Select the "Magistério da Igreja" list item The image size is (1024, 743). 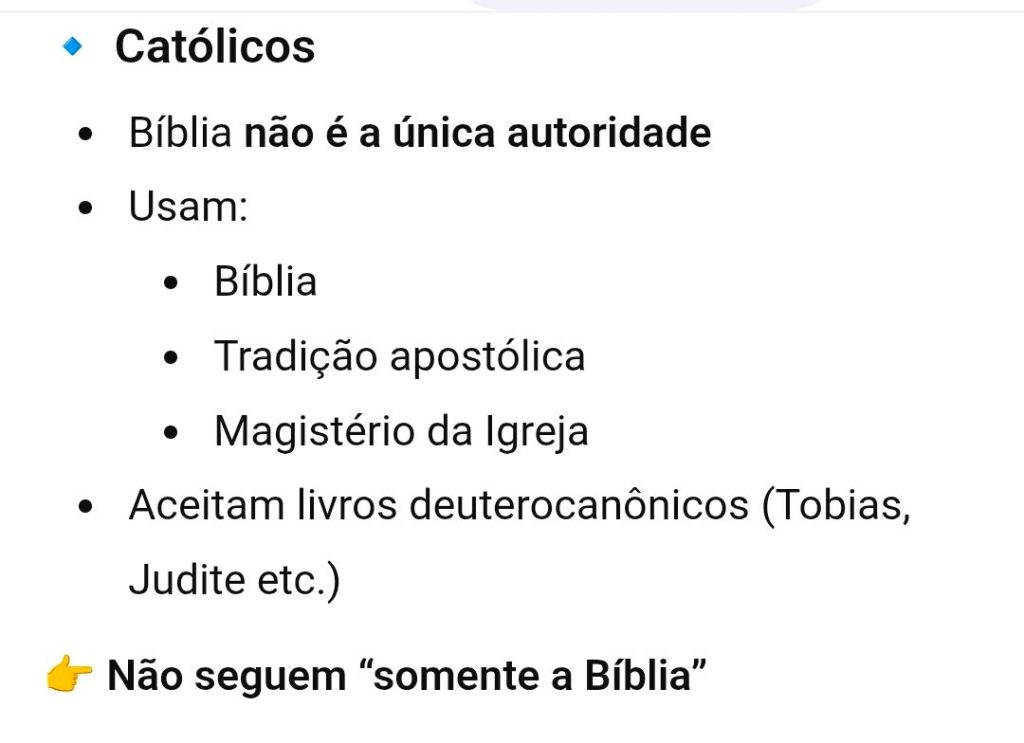(401, 432)
